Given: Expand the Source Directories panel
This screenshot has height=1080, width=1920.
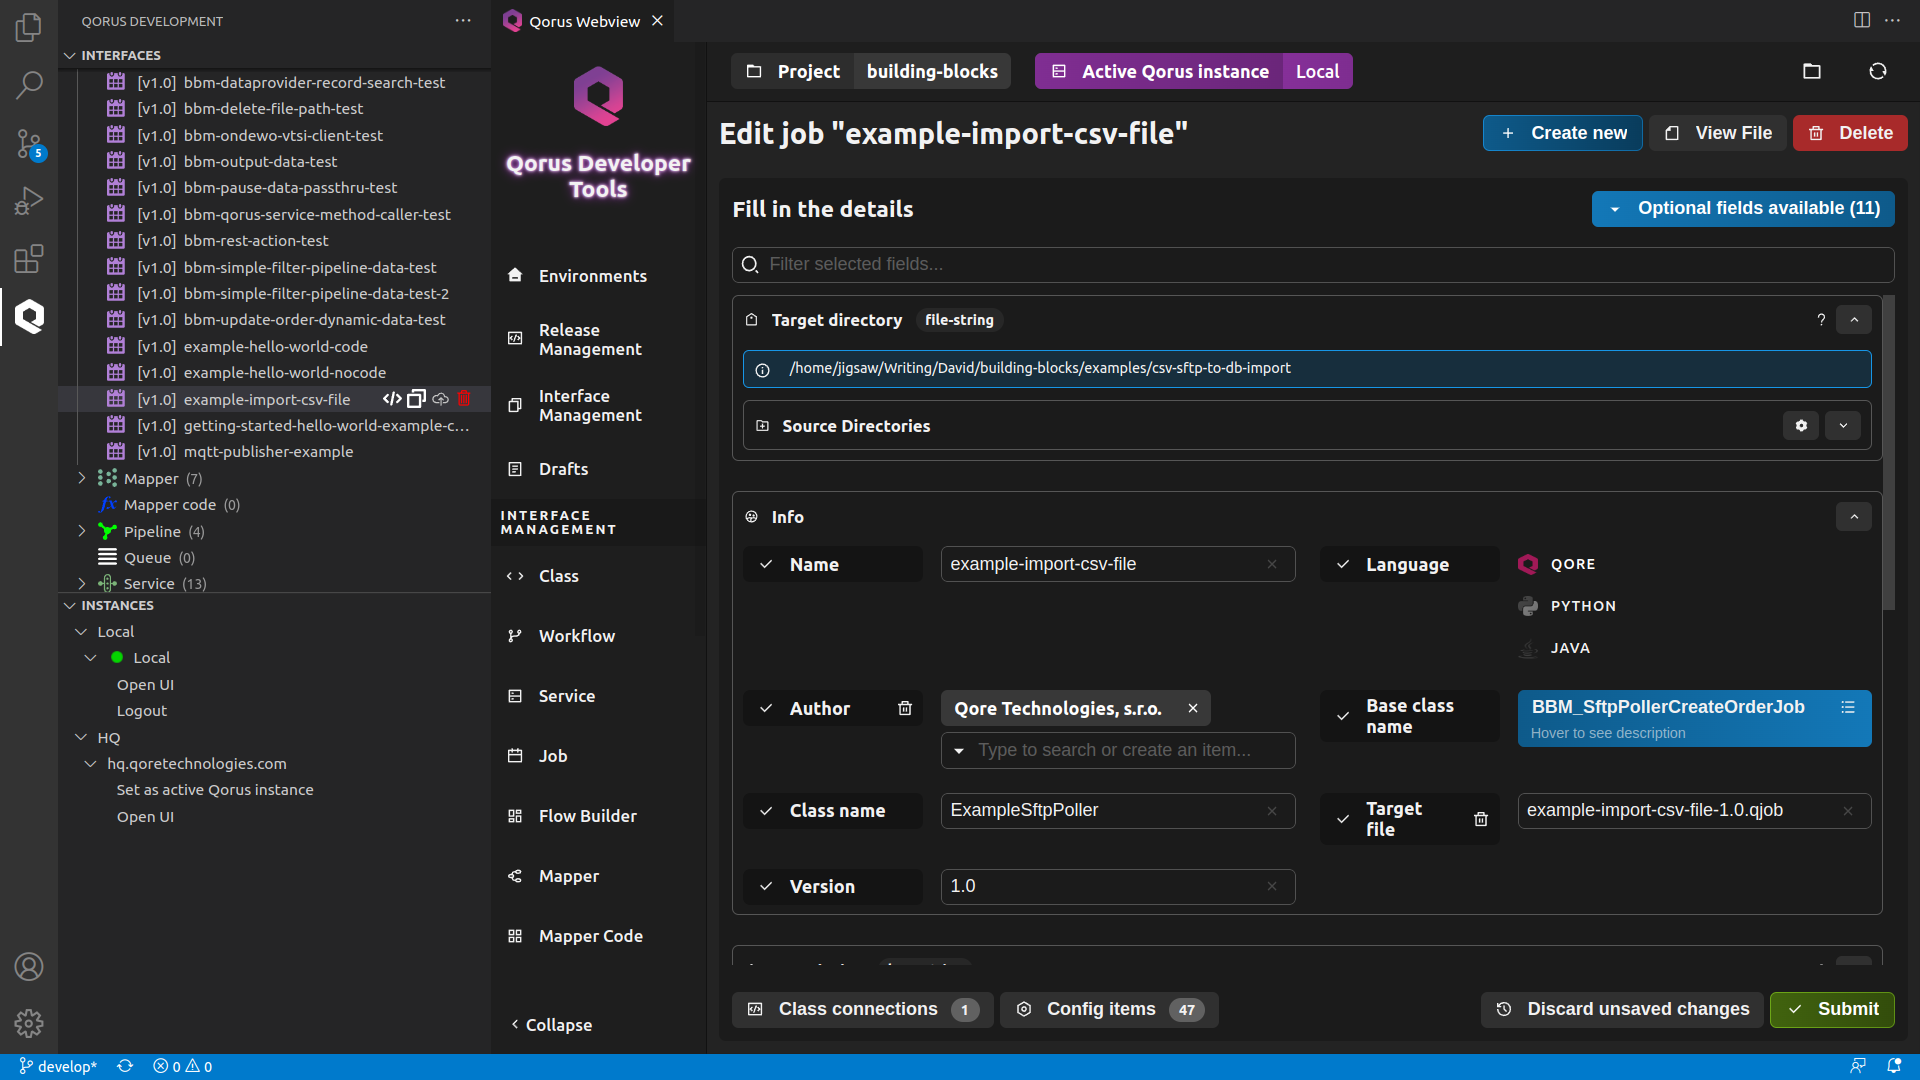Looking at the screenshot, I should 1843,426.
